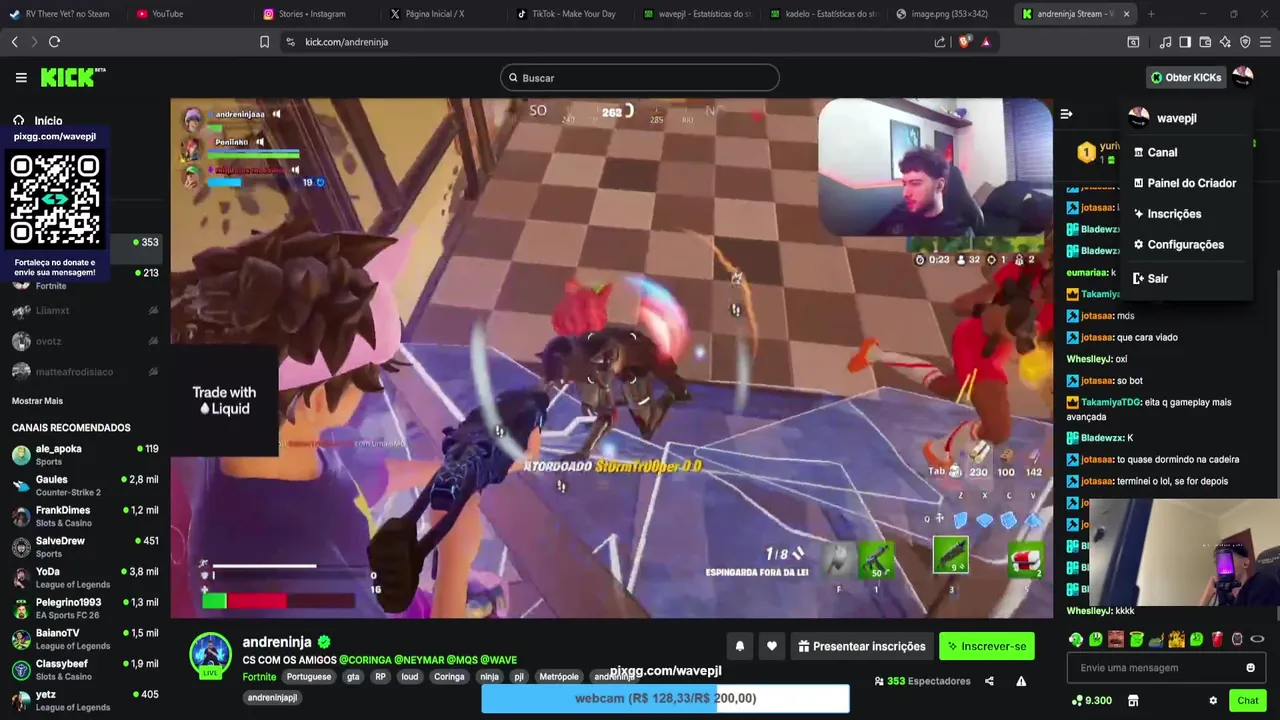Click the webcam donation goal bar
The image size is (1280, 720).
[665, 698]
